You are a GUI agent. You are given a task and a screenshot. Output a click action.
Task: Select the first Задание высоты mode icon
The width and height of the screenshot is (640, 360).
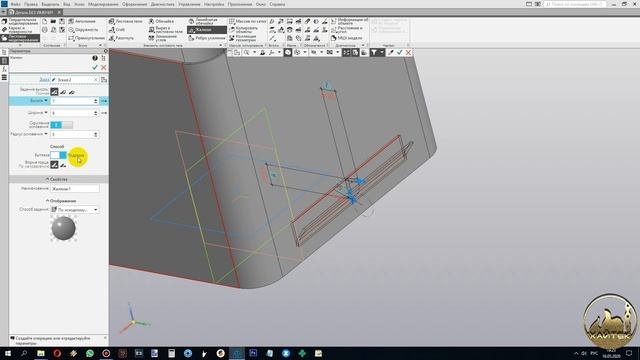(x=54, y=92)
